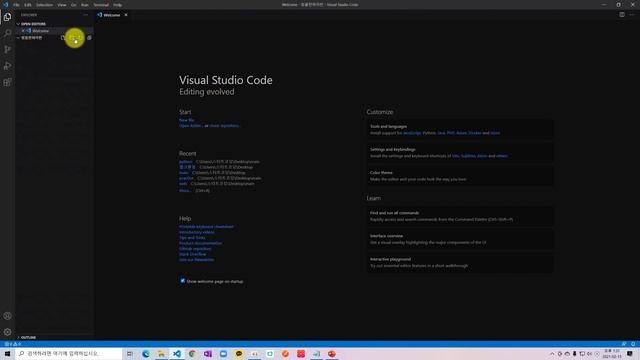The width and height of the screenshot is (640, 360).
Task: Open Stack Overflow link
Action: pyautogui.click(x=192, y=254)
